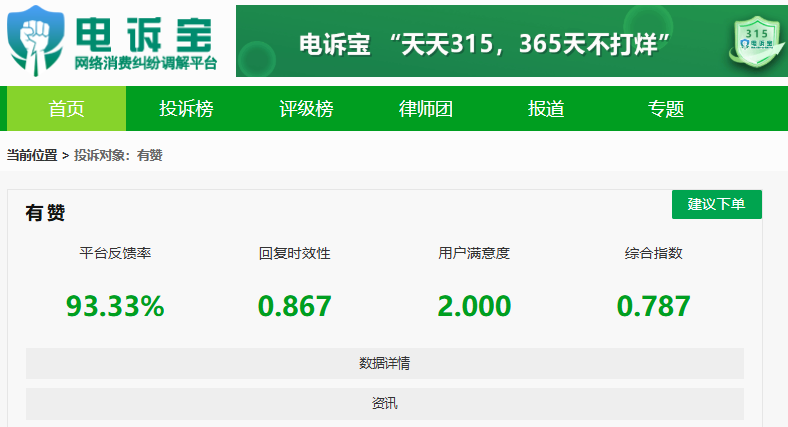This screenshot has width=788, height=427.
Task: Click the 综合指数 label
Action: click(x=653, y=253)
